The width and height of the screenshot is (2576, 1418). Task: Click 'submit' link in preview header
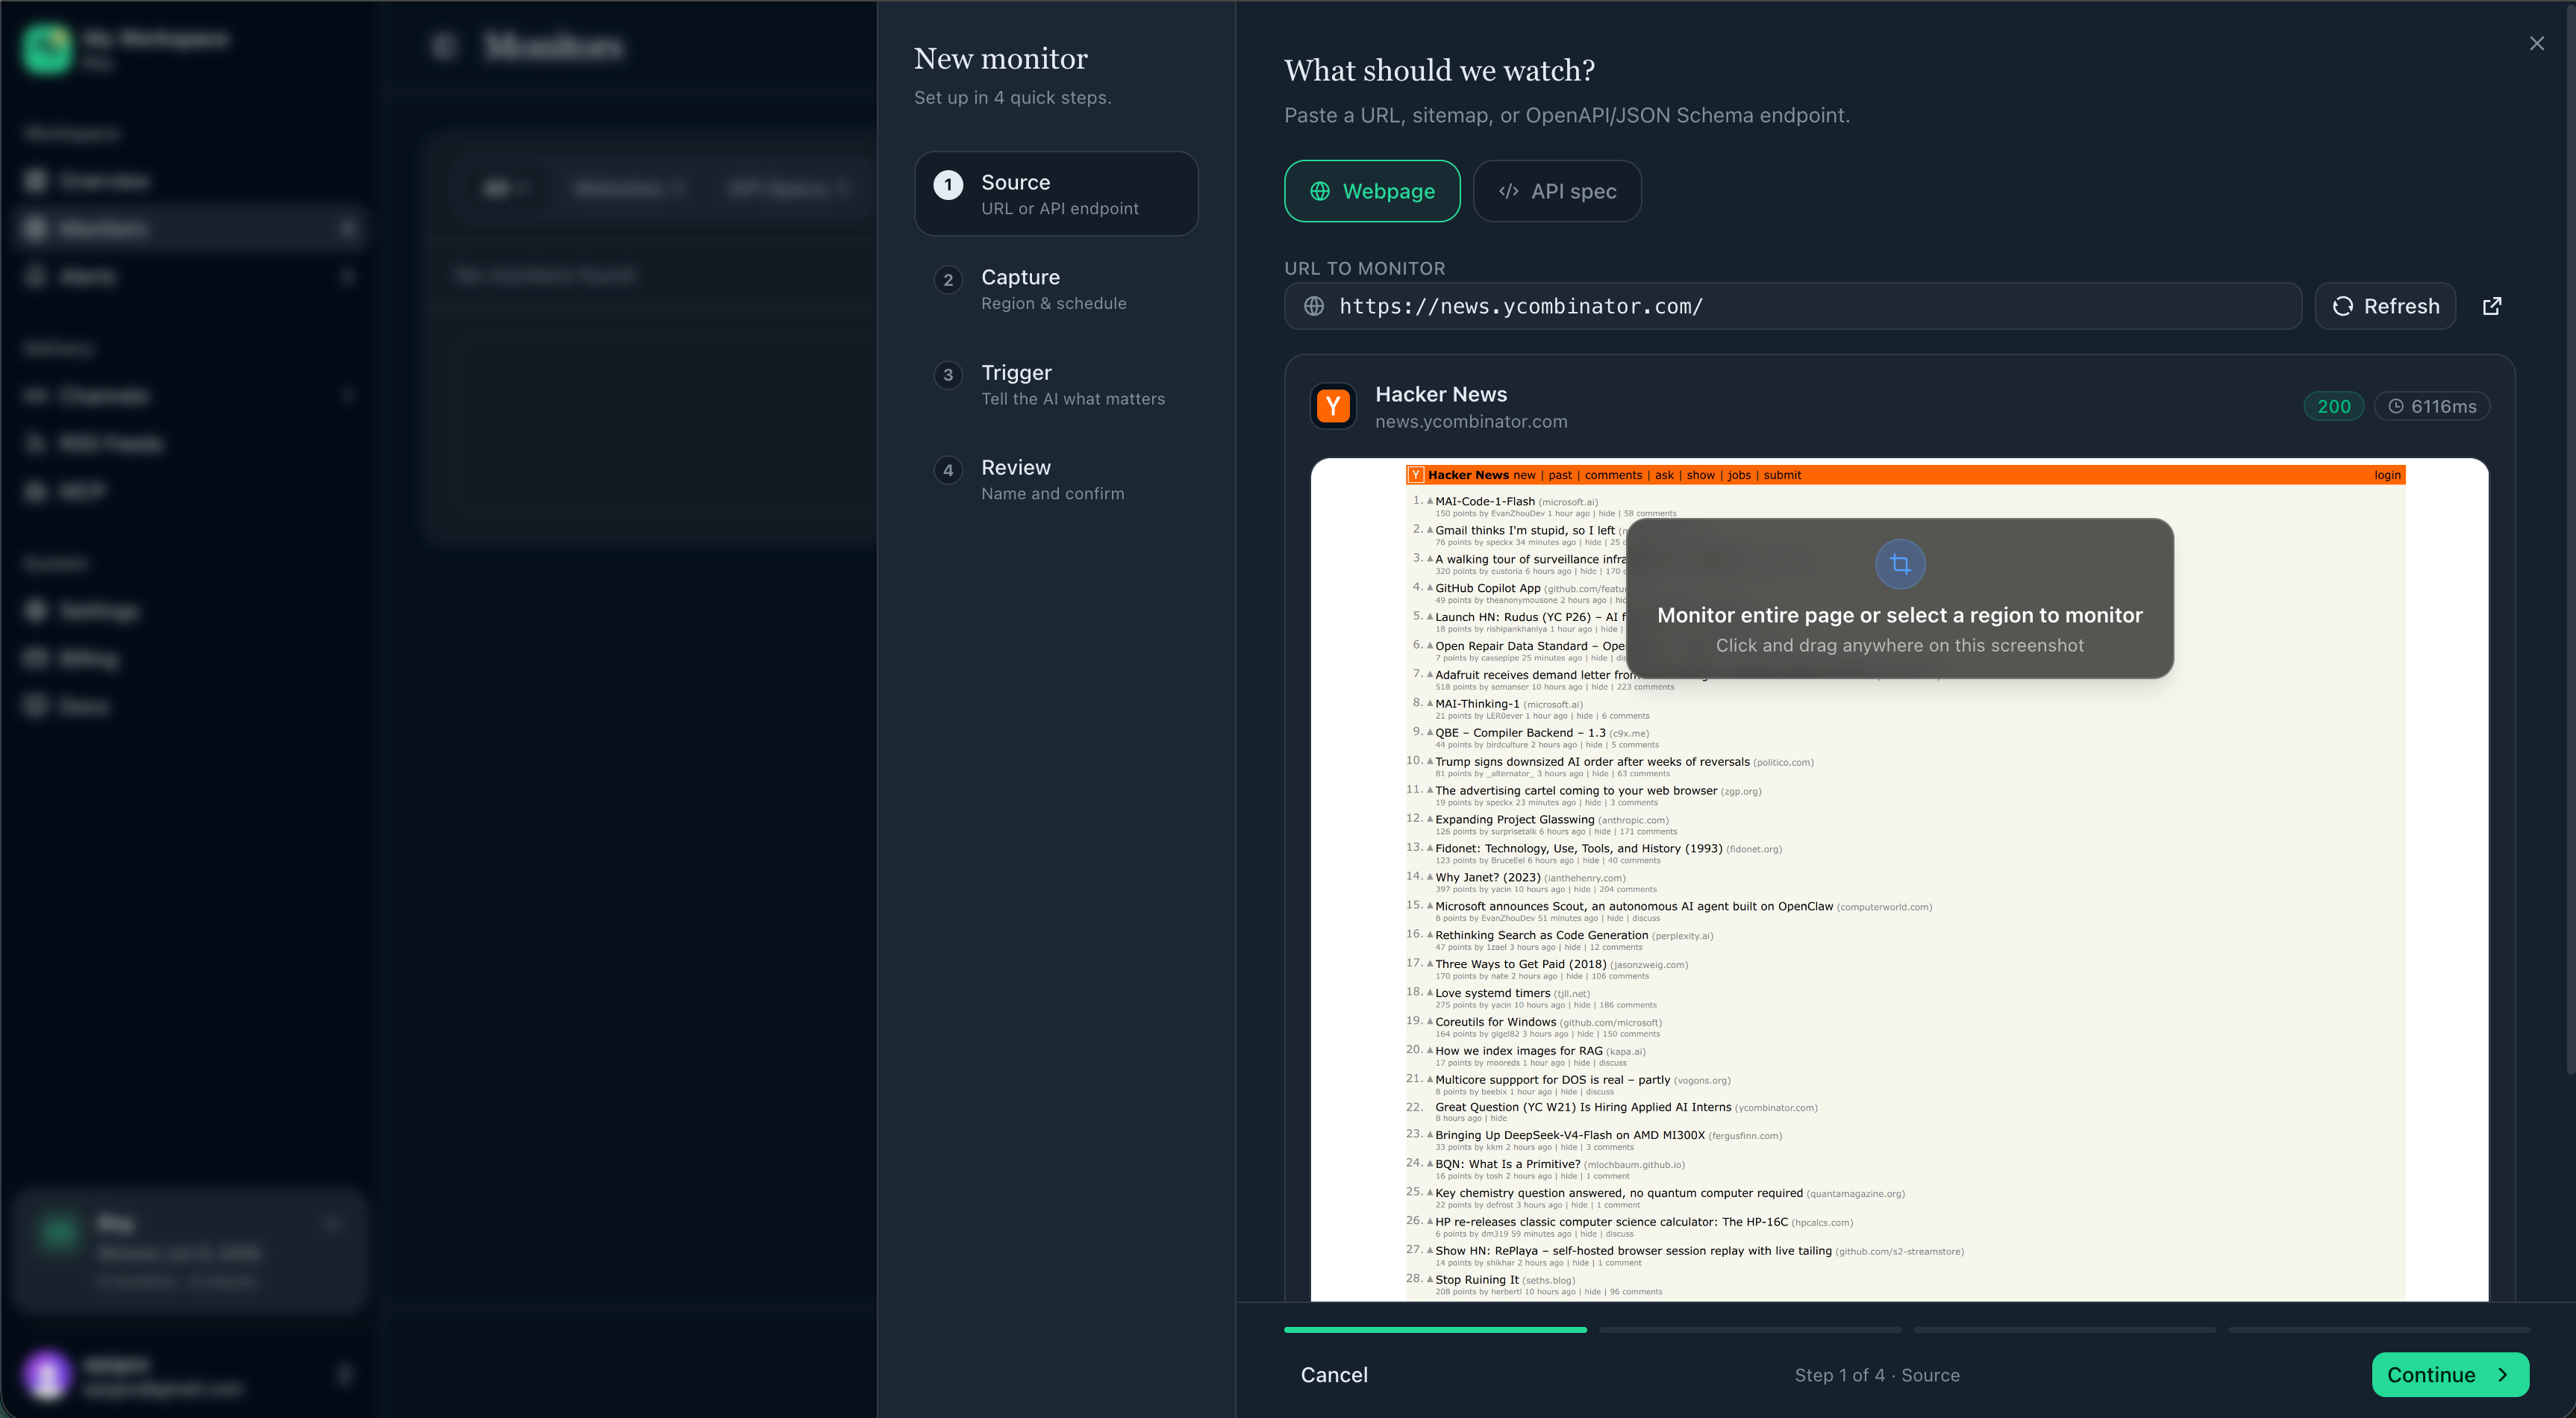click(1782, 476)
